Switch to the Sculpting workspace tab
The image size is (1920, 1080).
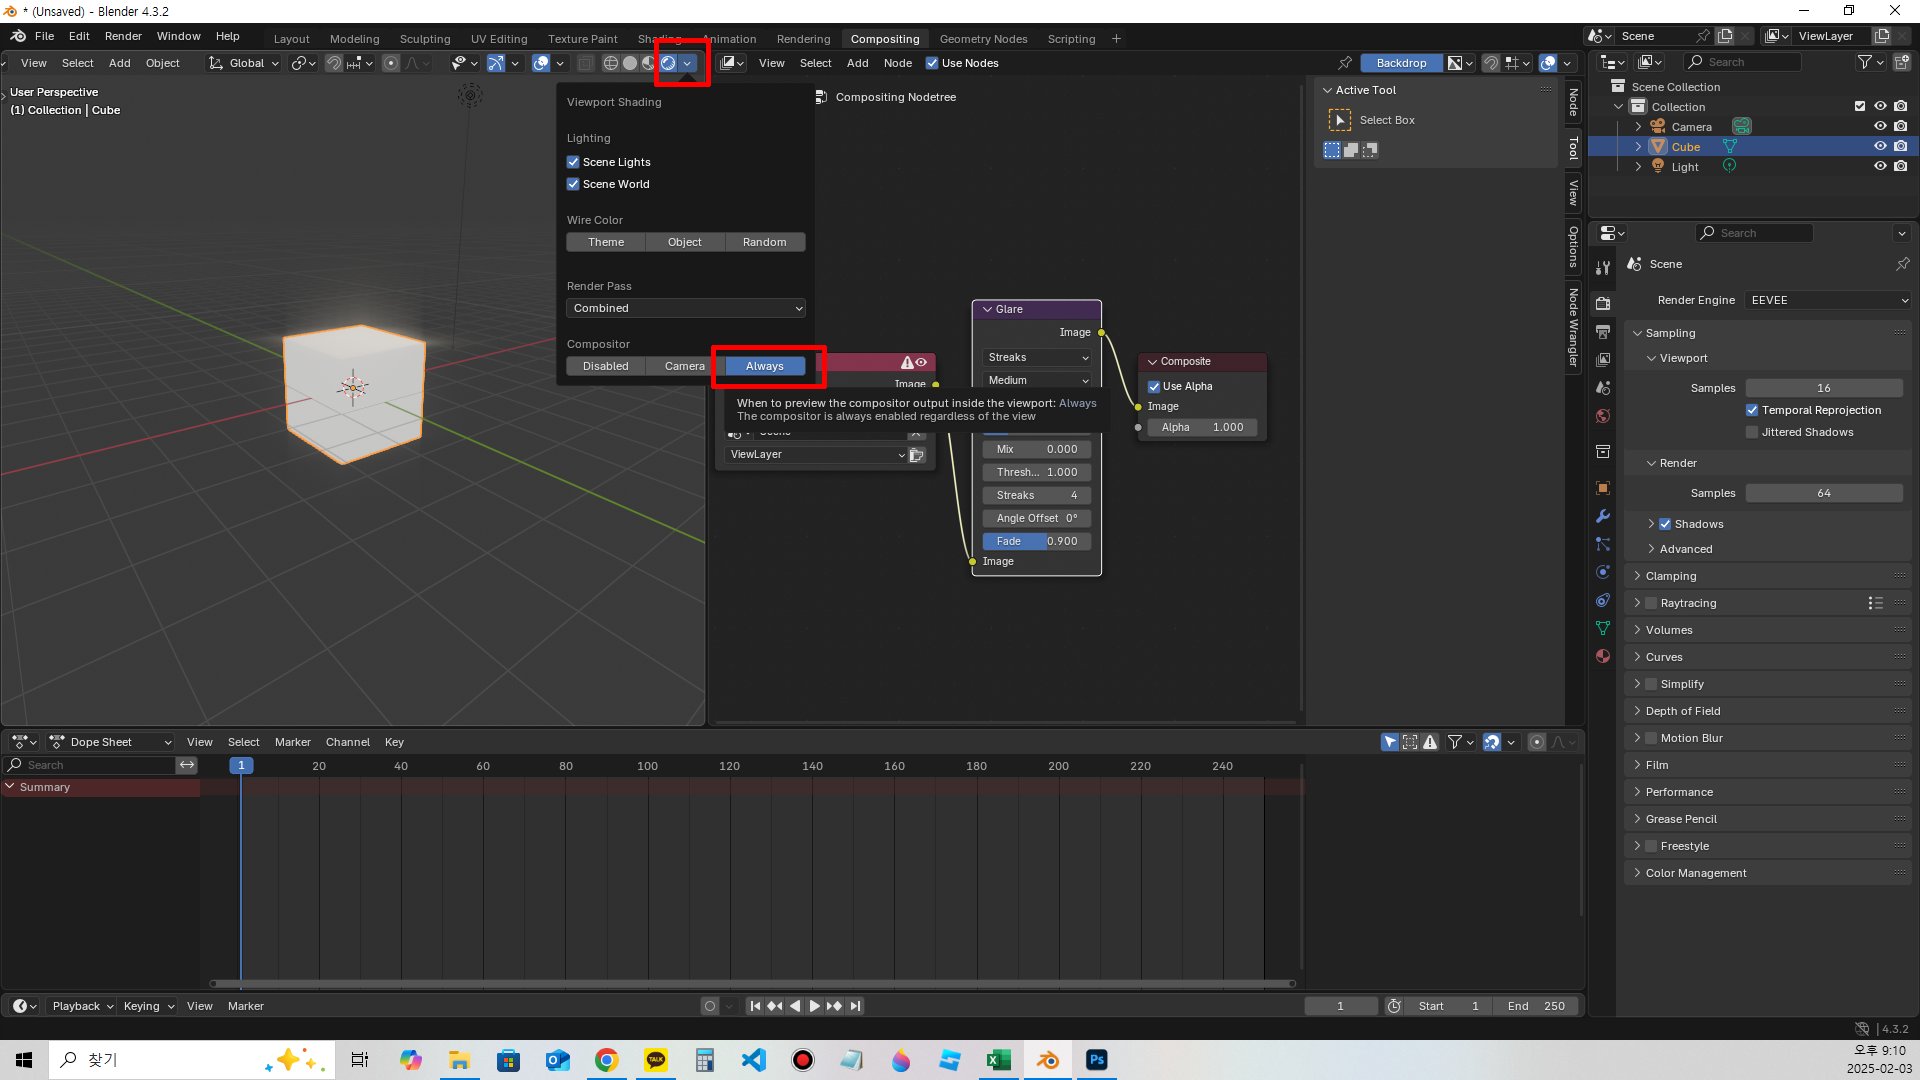point(425,39)
